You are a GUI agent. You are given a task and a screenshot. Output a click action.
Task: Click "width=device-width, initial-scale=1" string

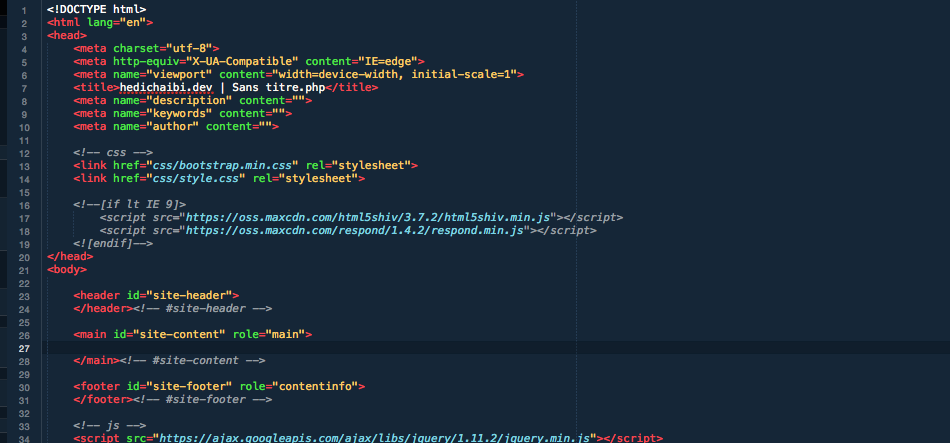point(394,75)
